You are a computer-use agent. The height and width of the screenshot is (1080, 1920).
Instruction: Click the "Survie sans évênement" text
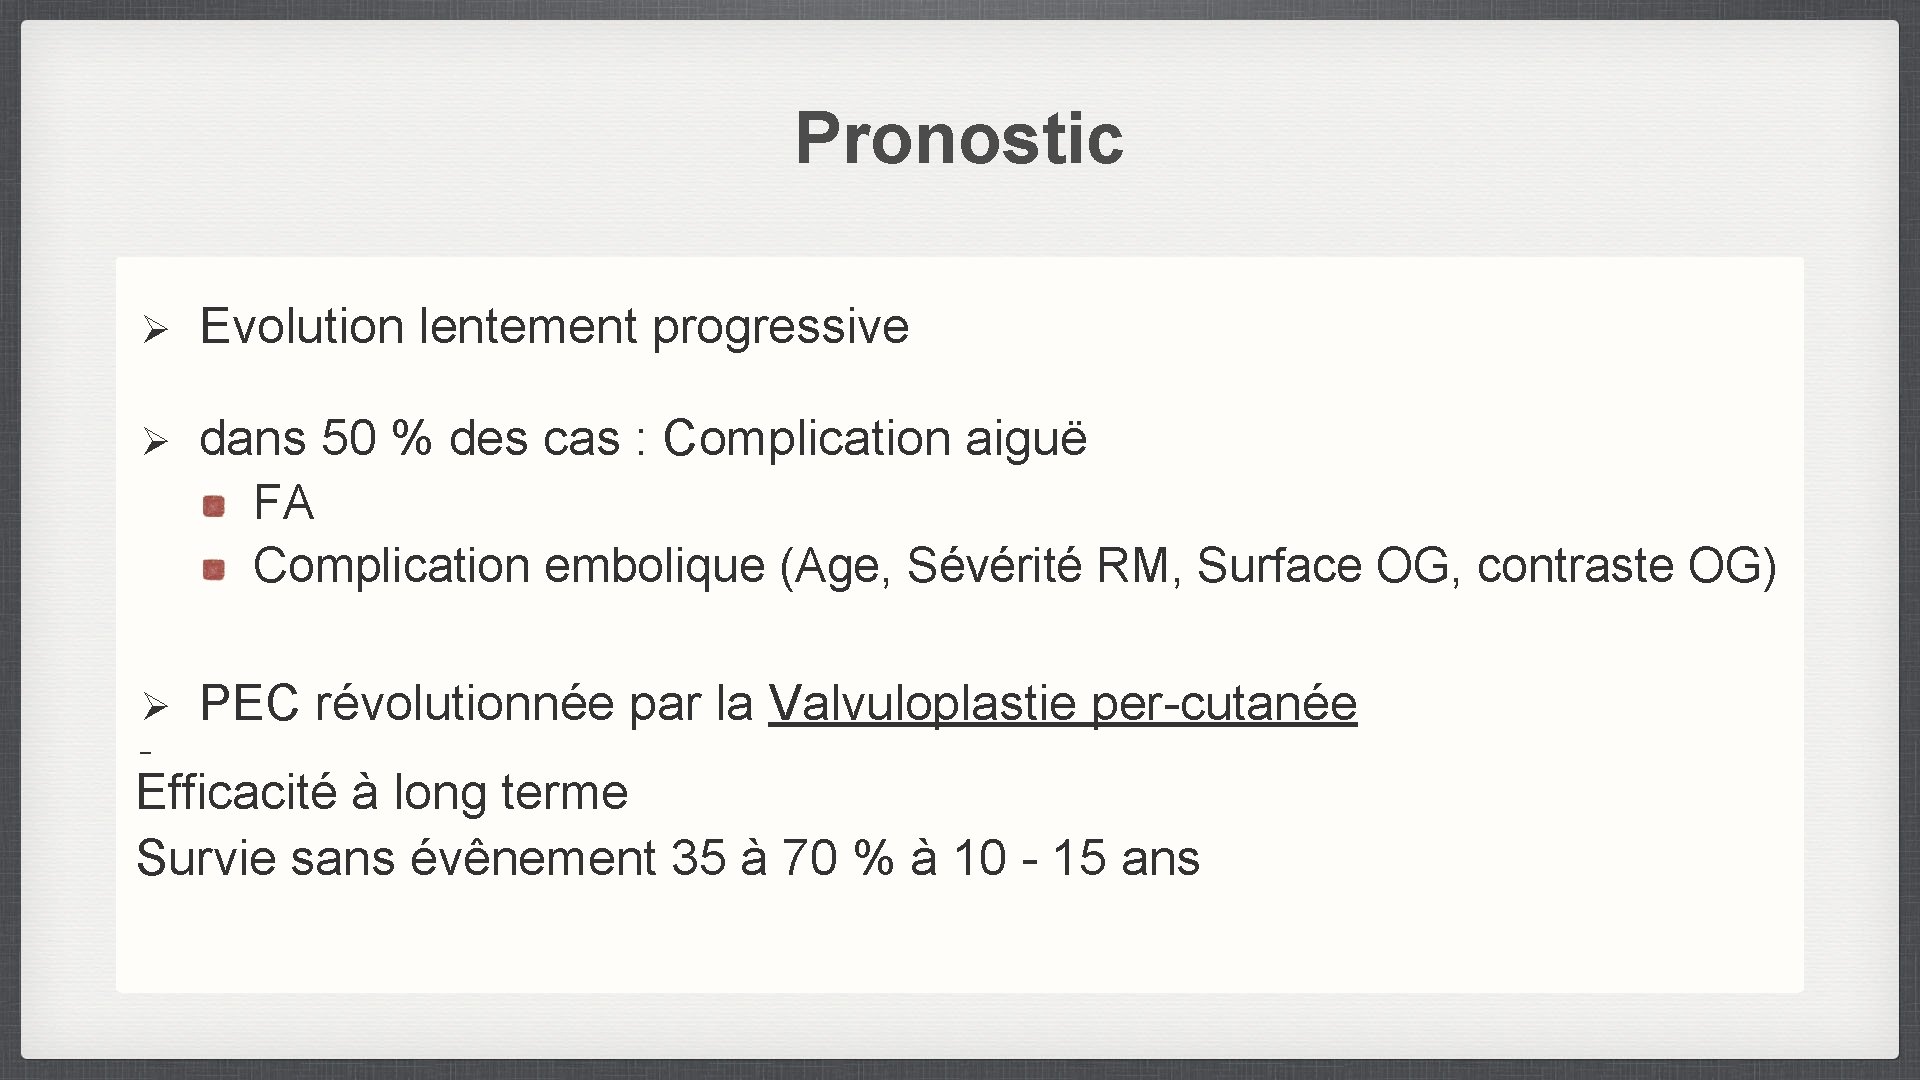(x=395, y=859)
